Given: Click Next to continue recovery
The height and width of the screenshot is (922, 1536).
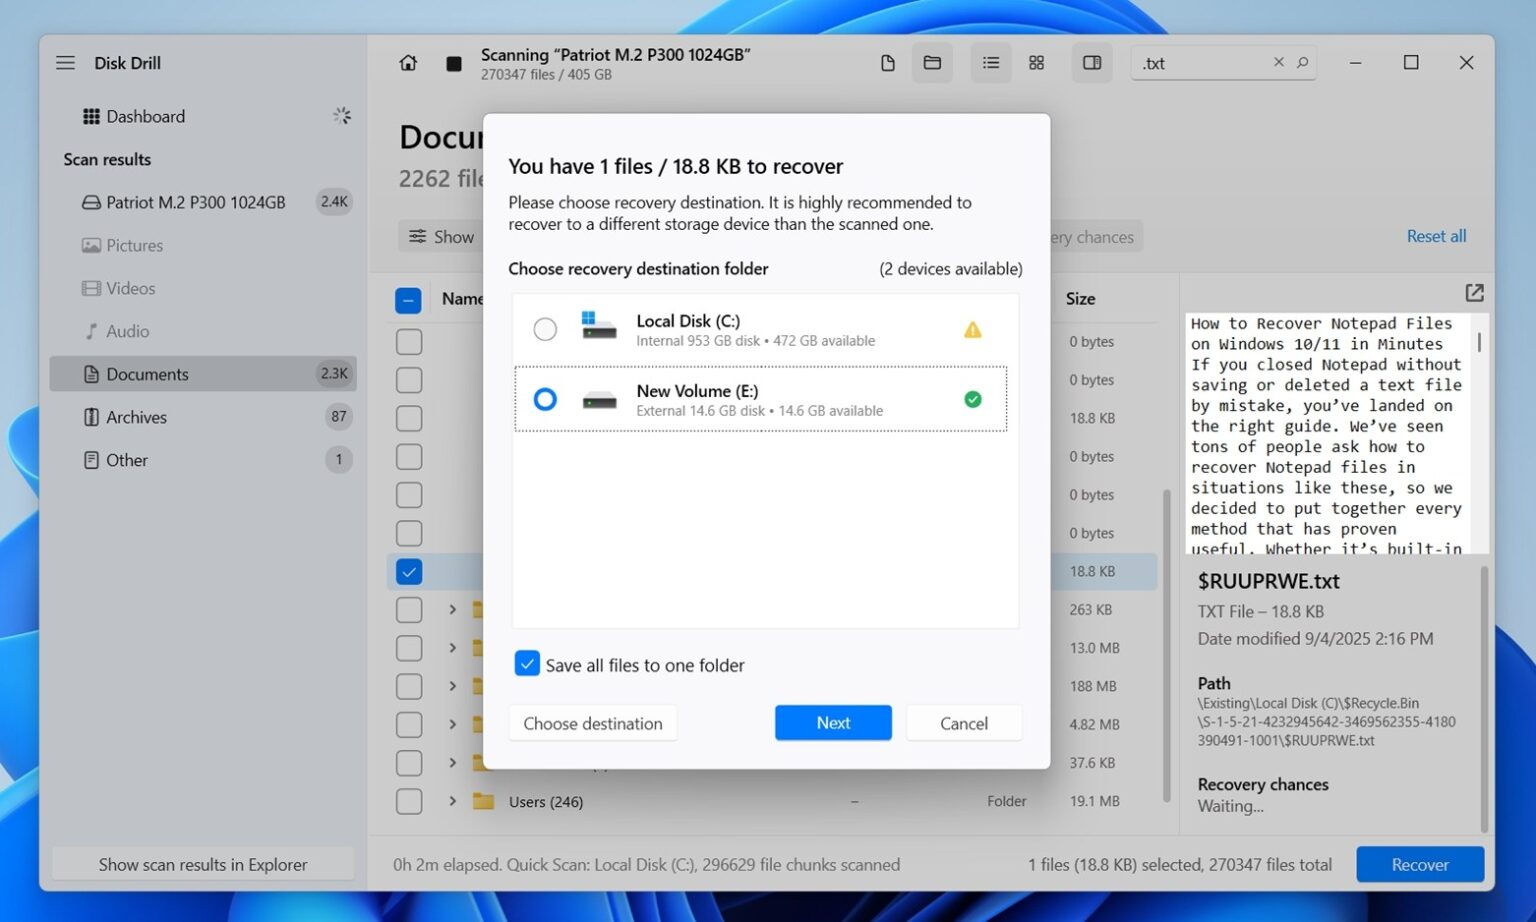Looking at the screenshot, I should coord(833,722).
